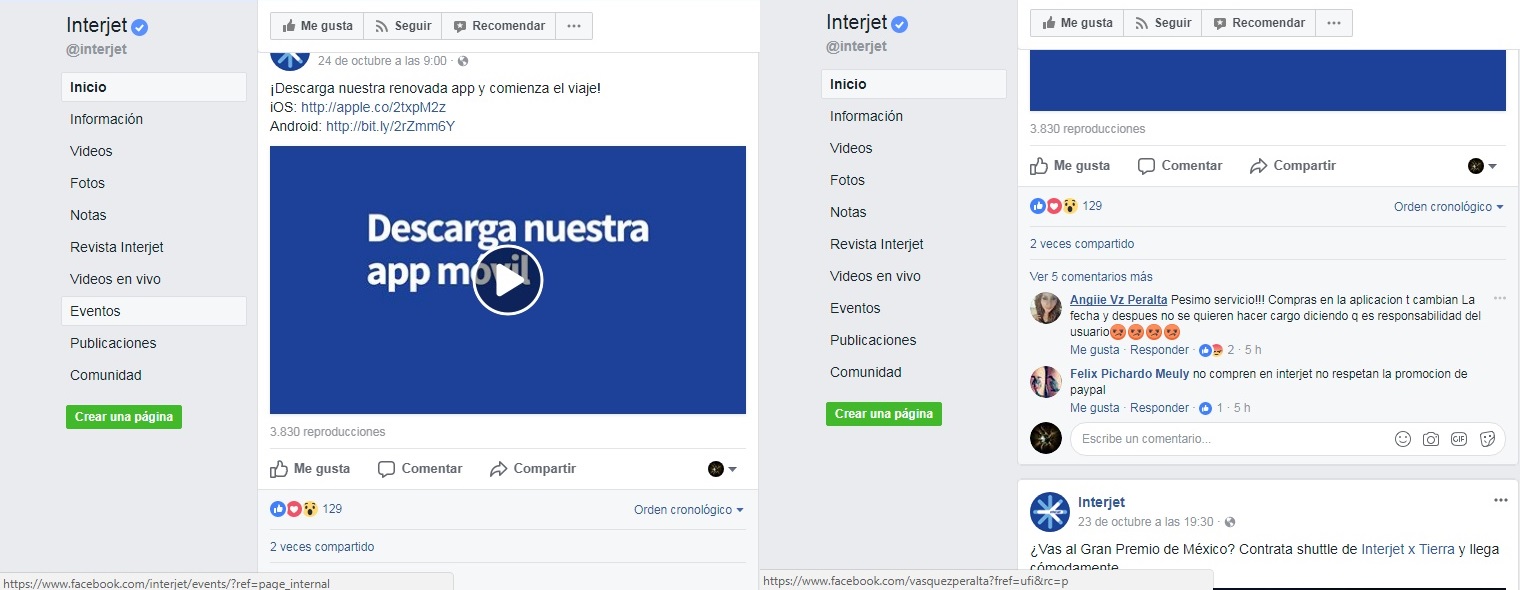Select 'Eventos' in left screenshot sidebar
This screenshot has width=1520, height=590.
click(x=154, y=311)
